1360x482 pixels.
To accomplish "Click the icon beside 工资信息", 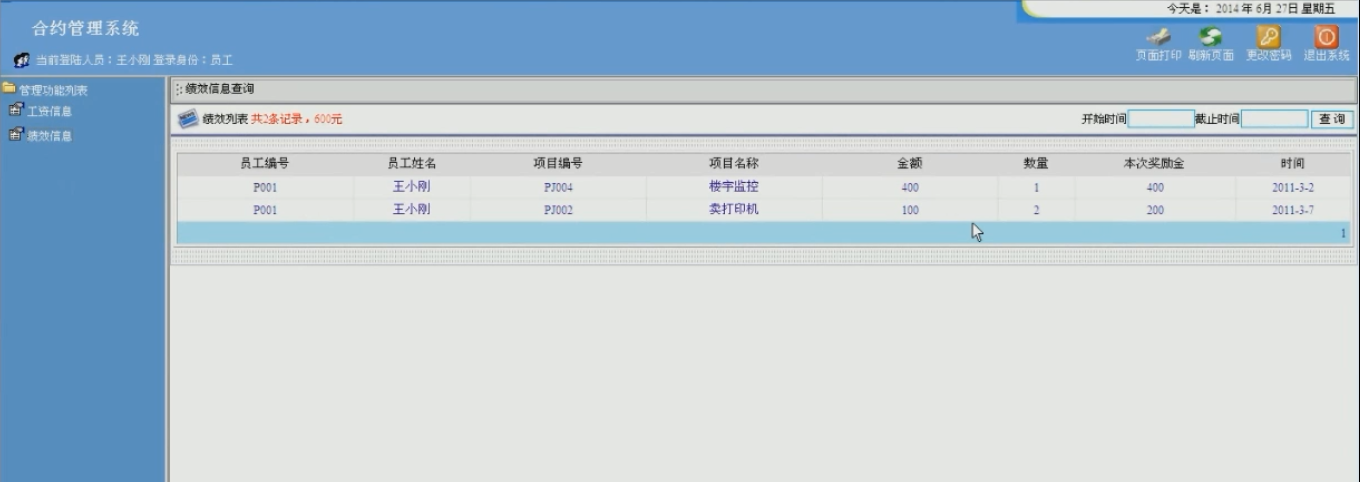I will coord(15,111).
